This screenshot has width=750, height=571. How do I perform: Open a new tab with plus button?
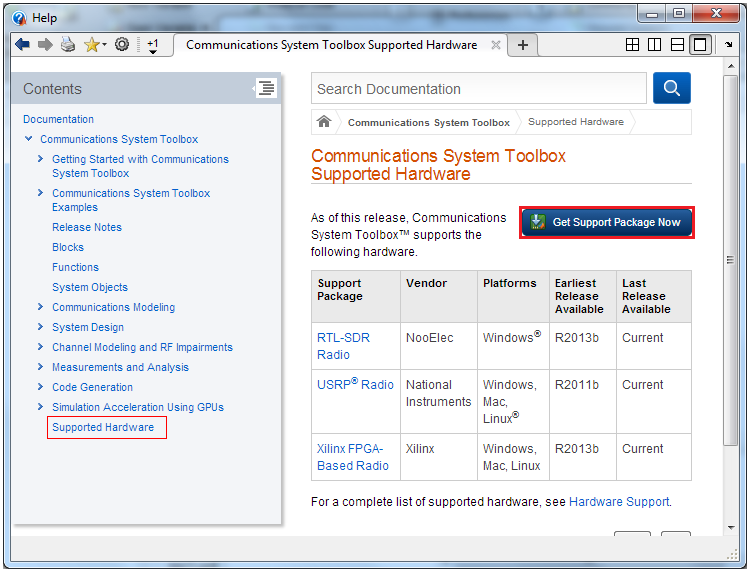[523, 45]
